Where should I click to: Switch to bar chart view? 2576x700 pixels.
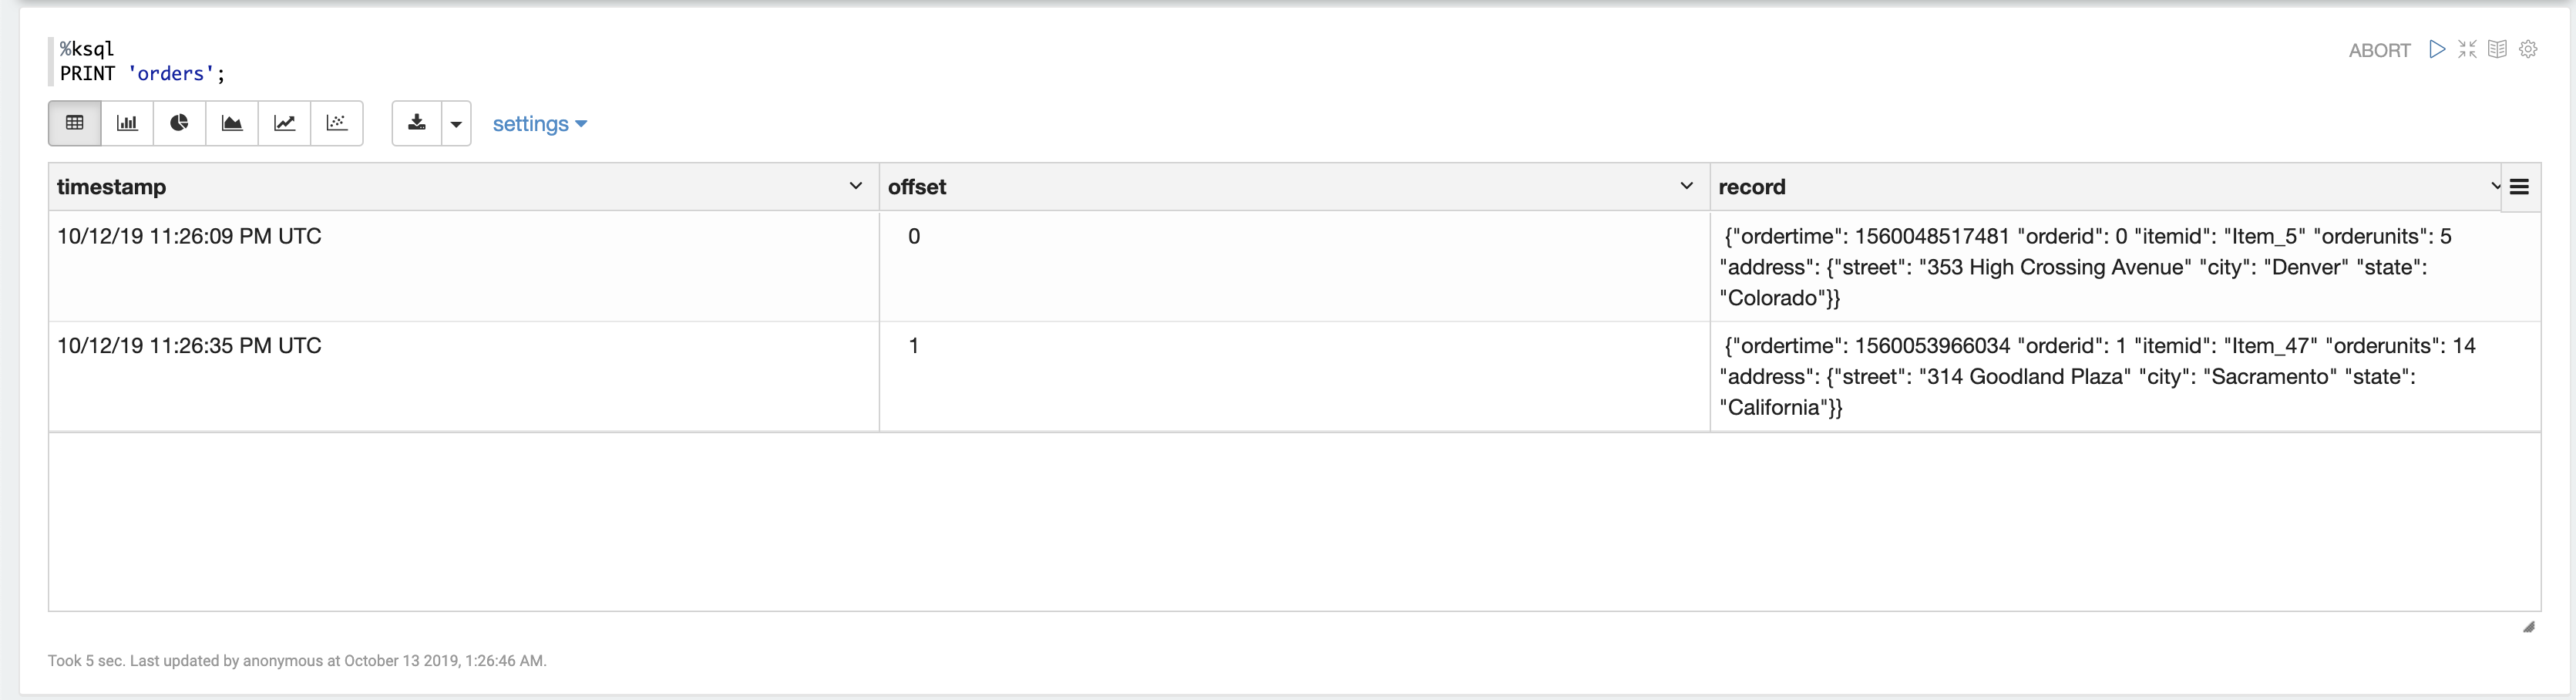click(127, 123)
